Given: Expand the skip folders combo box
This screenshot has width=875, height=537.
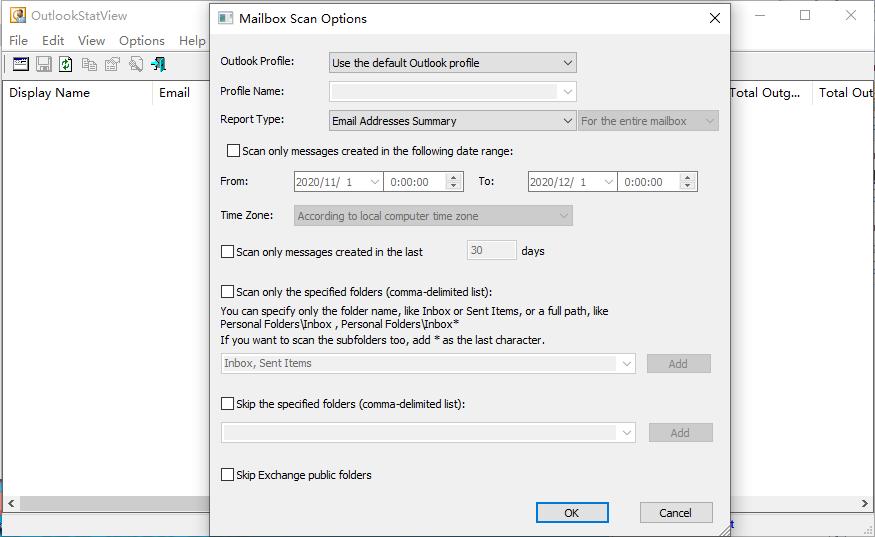Looking at the screenshot, I should pos(626,433).
